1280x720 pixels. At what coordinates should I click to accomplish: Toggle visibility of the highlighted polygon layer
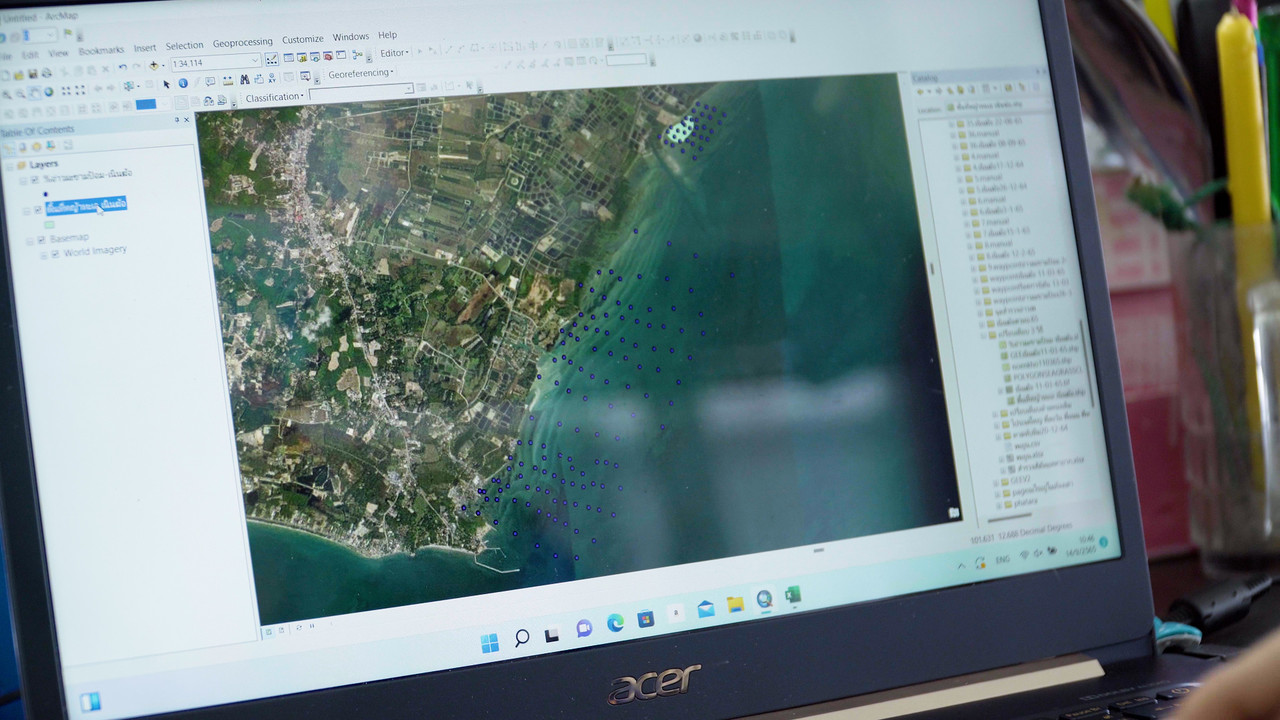[38, 210]
